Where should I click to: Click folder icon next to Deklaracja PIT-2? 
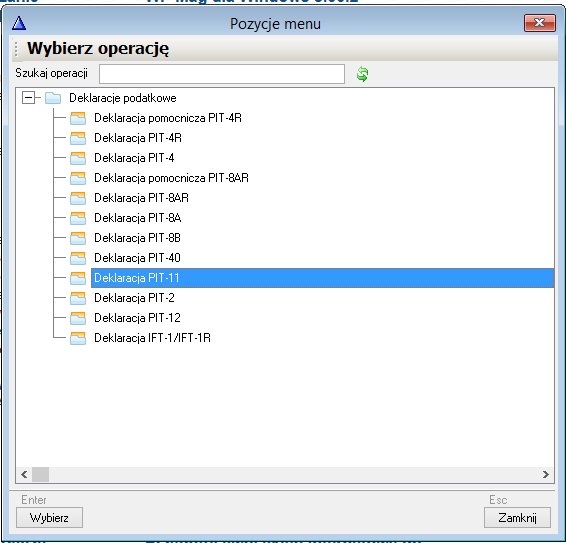(x=78, y=298)
